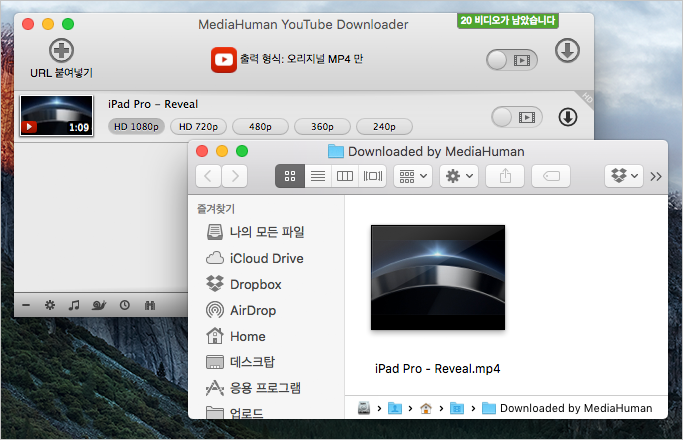This screenshot has width=683, height=440.
Task: Select HD 1080p quality
Action: (136, 127)
